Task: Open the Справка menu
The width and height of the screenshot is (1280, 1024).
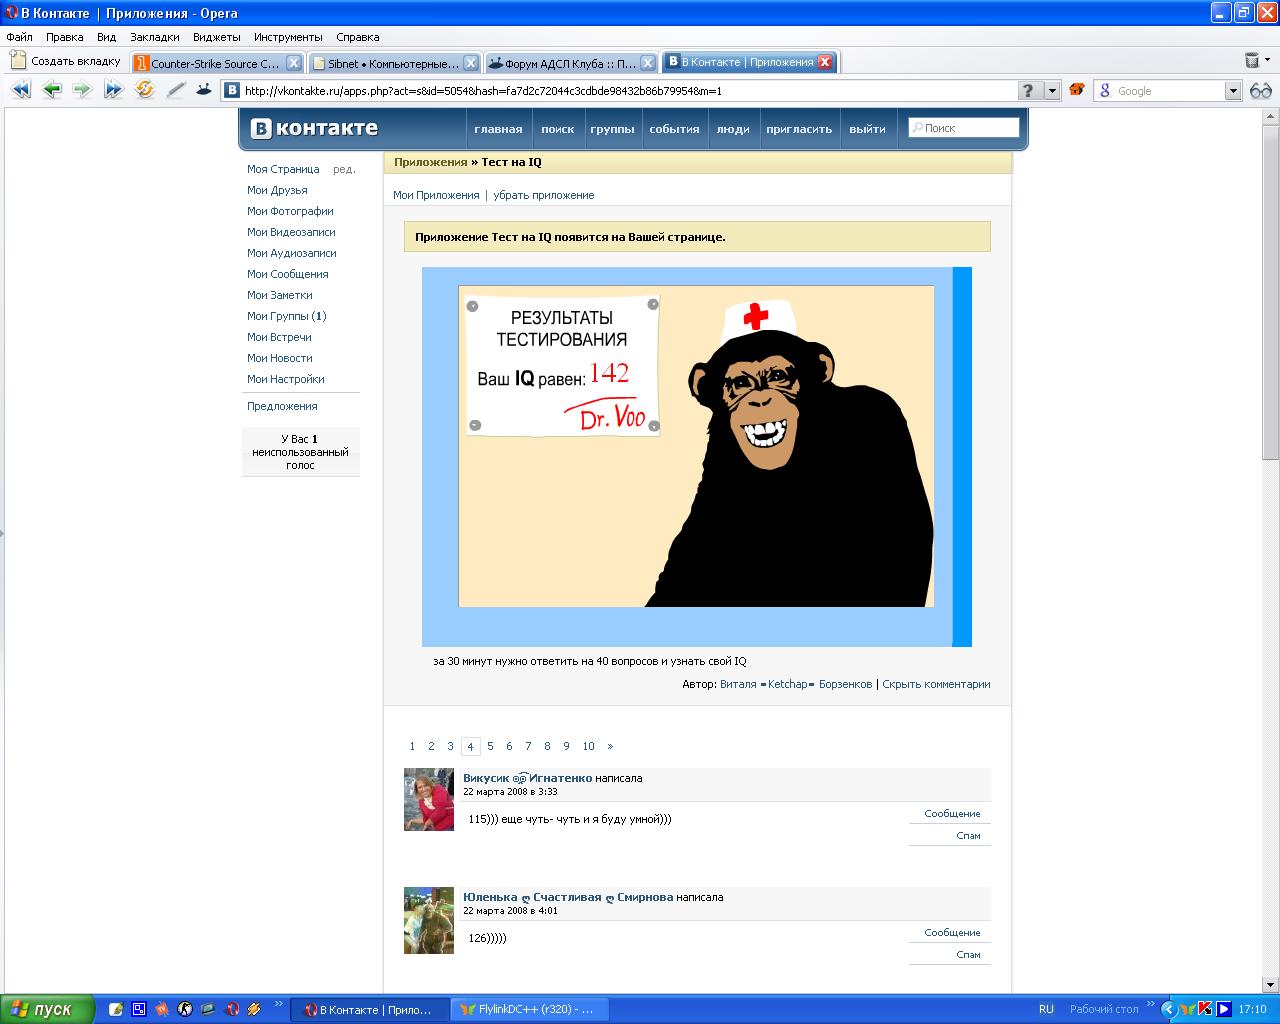Action: pyautogui.click(x=358, y=37)
